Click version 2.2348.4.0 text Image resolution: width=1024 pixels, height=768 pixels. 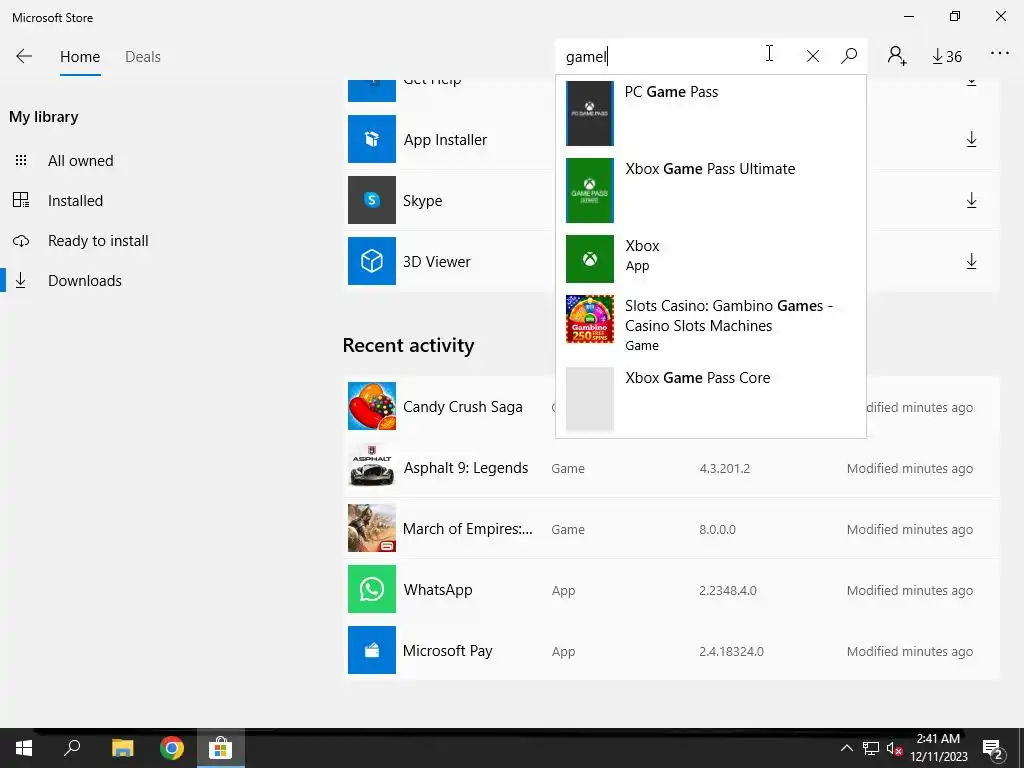(x=728, y=590)
